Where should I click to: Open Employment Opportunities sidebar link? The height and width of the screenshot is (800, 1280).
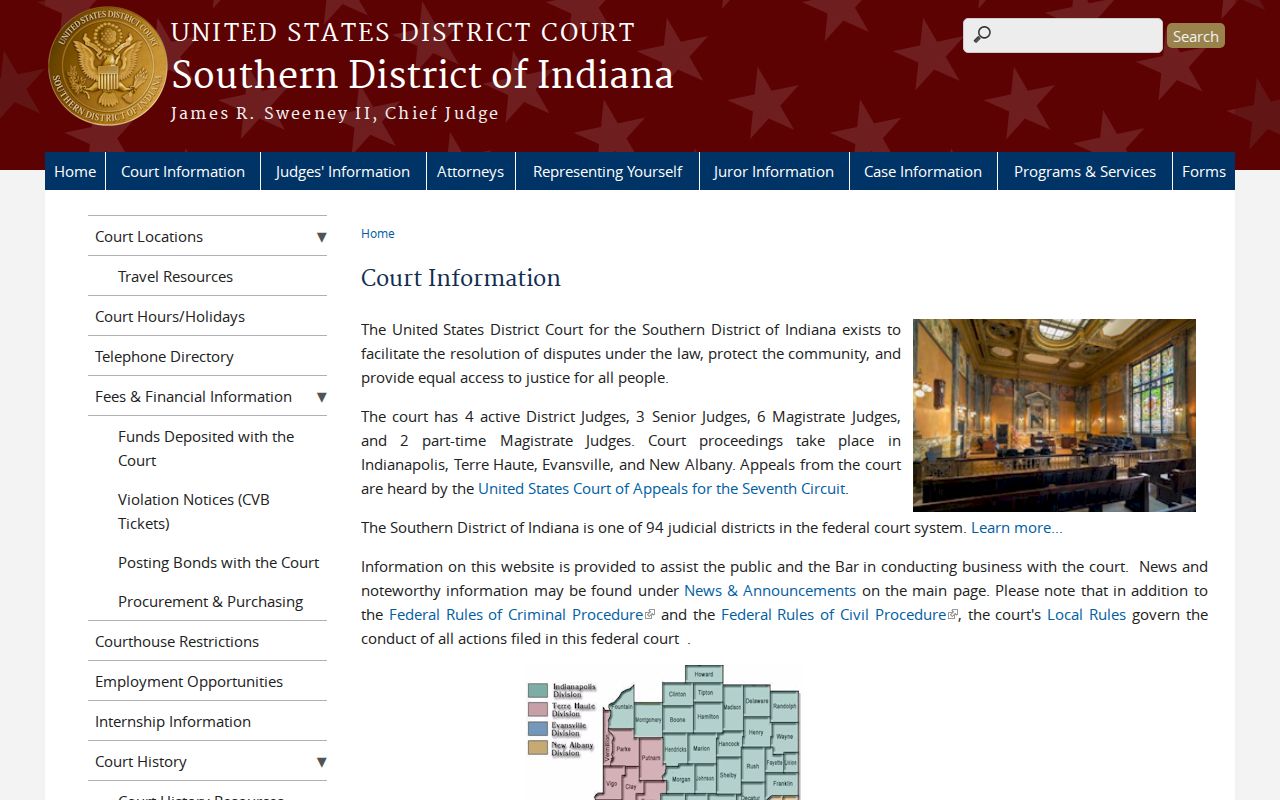[x=189, y=681]
